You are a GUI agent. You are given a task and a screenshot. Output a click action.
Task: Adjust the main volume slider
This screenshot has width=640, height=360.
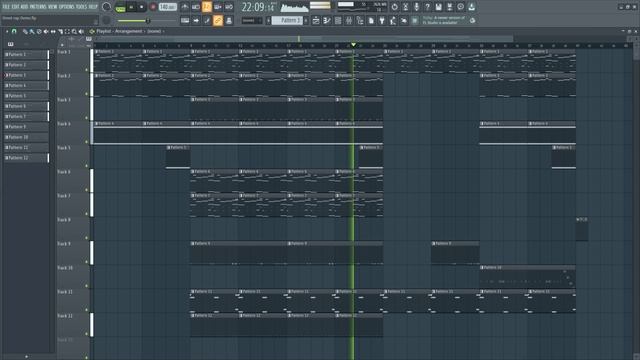click(x=148, y=21)
